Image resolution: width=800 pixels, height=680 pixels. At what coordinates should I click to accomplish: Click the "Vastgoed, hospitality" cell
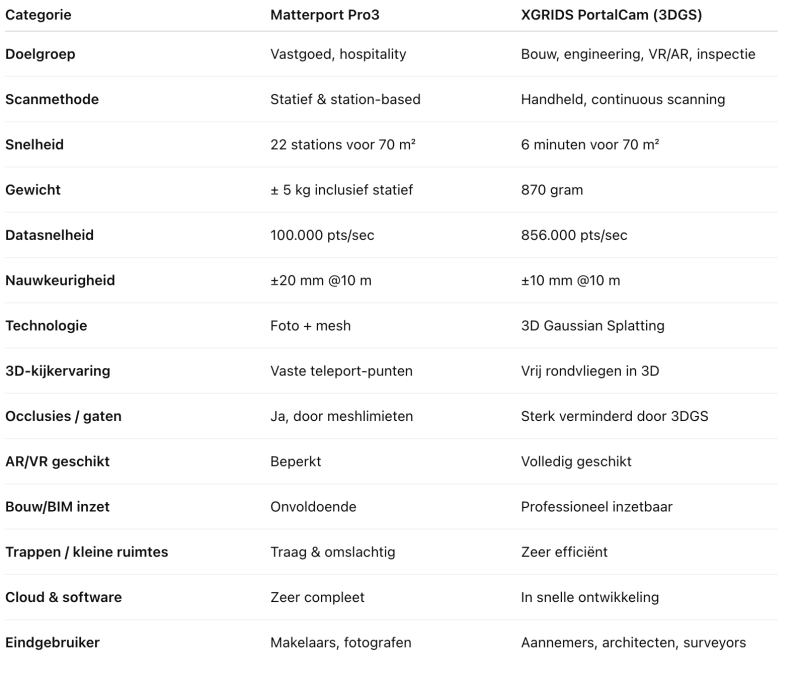[x=338, y=55]
